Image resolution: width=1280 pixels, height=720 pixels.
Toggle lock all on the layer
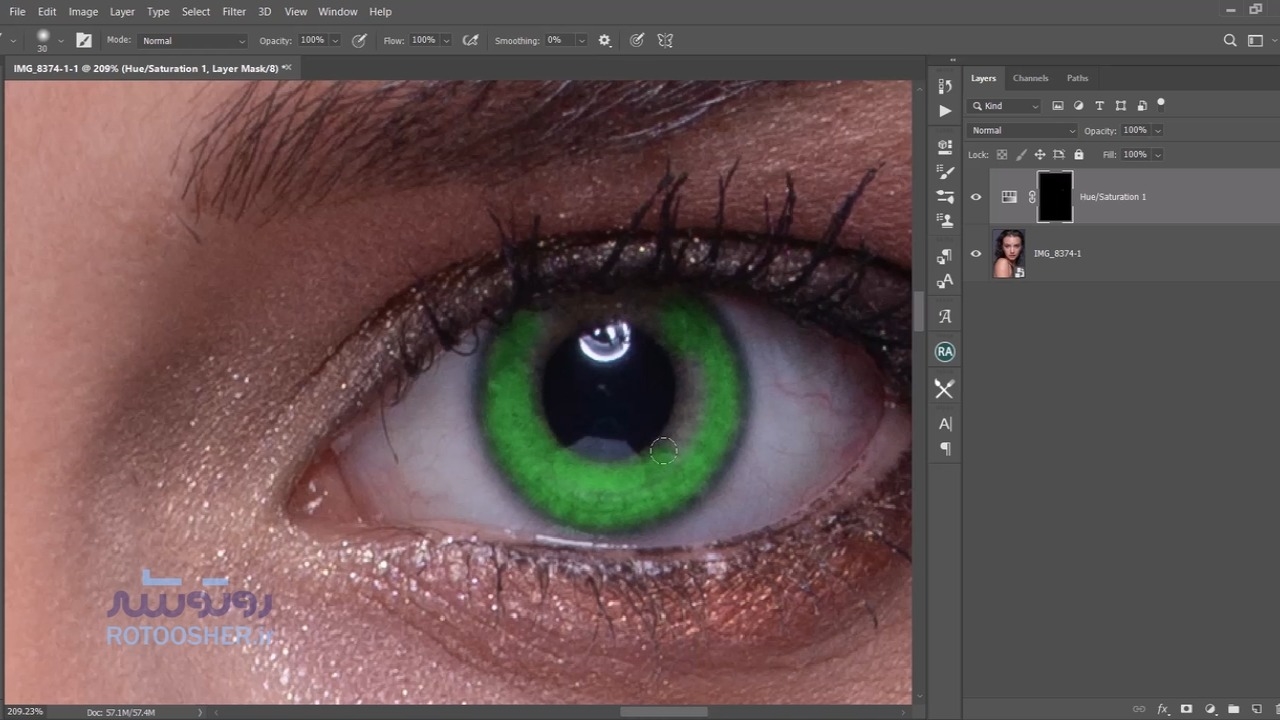pyautogui.click(x=1078, y=155)
